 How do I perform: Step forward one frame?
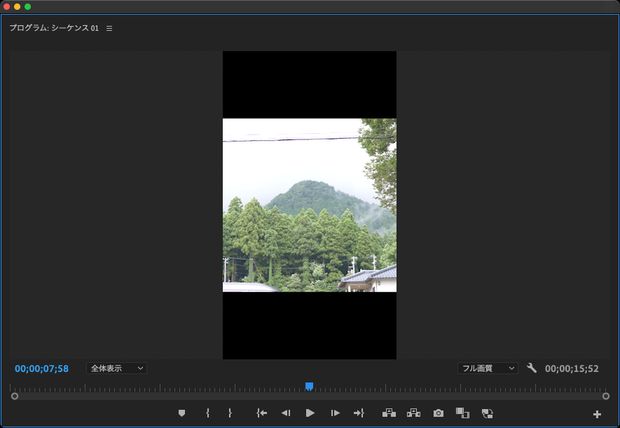(335, 413)
